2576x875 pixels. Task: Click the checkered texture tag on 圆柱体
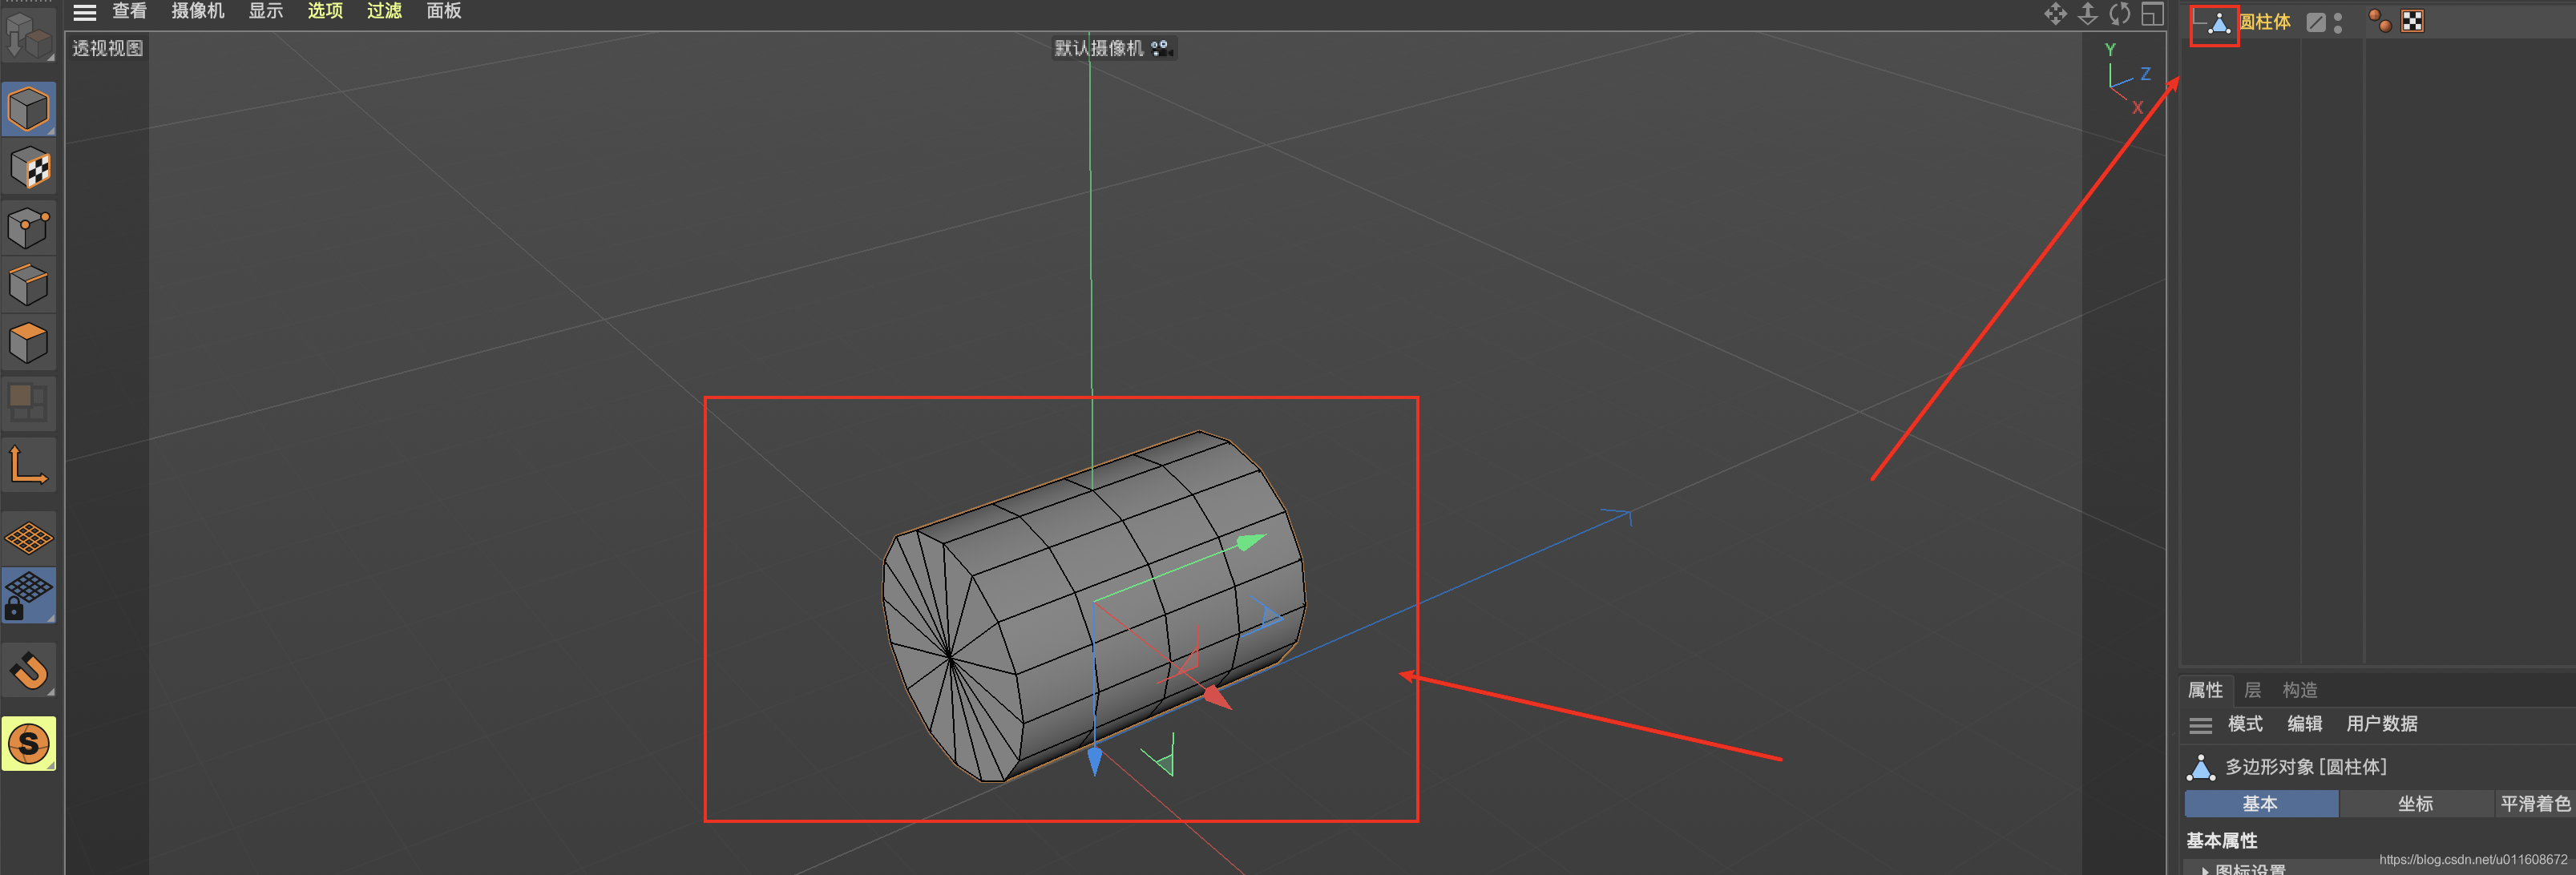point(2411,22)
